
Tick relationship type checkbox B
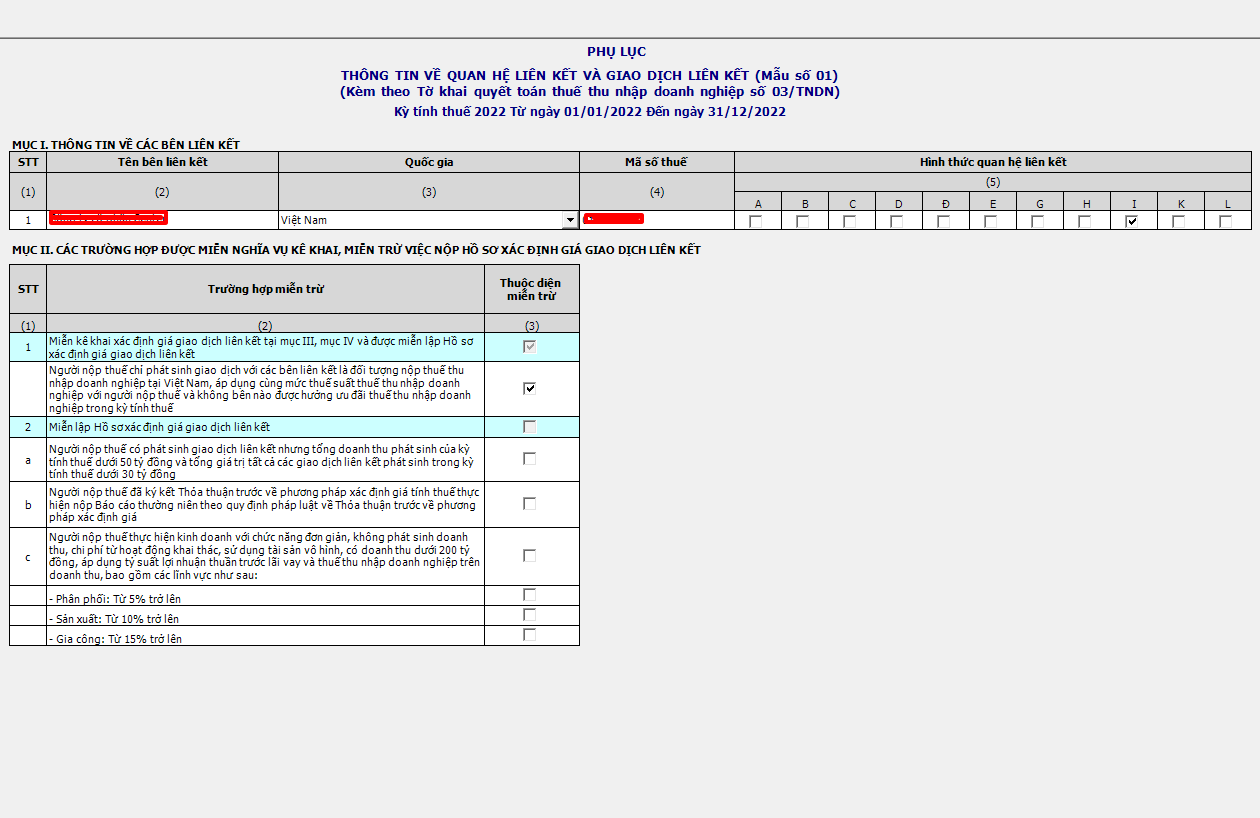(803, 222)
